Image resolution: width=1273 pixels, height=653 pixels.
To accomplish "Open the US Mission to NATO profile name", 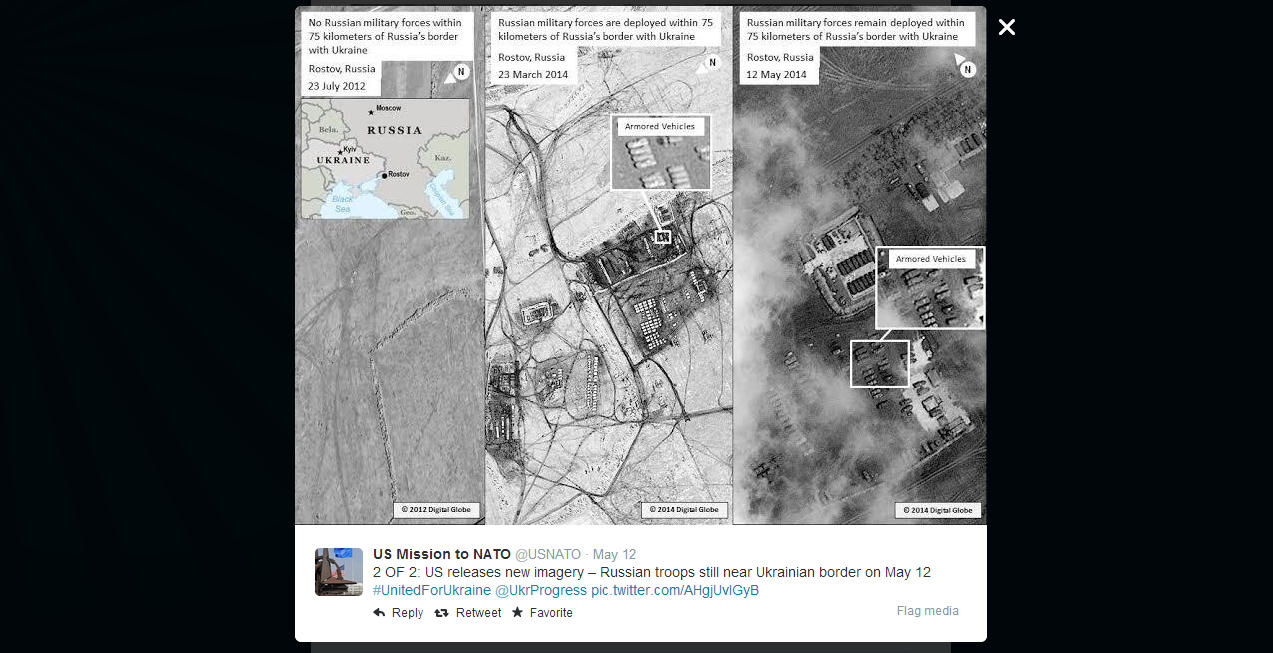I will point(441,554).
